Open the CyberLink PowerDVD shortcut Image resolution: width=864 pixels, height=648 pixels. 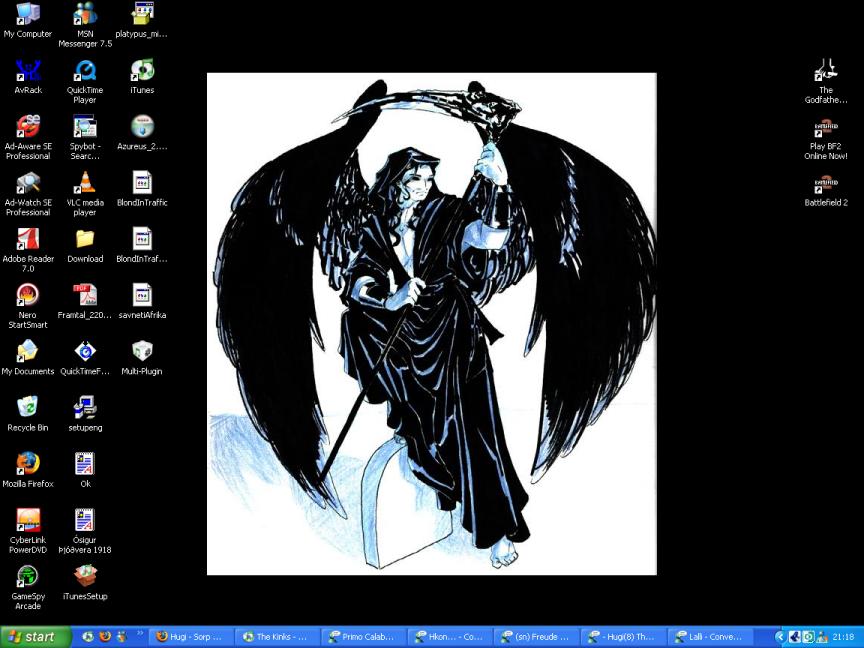tap(28, 531)
